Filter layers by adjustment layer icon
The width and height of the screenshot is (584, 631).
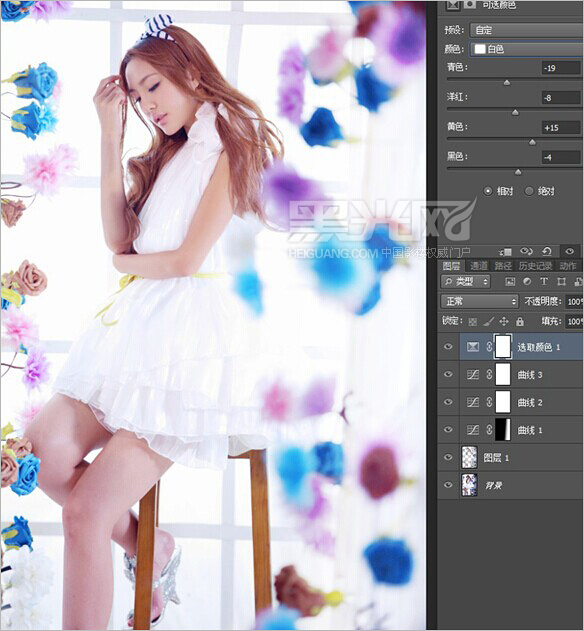click(x=527, y=281)
